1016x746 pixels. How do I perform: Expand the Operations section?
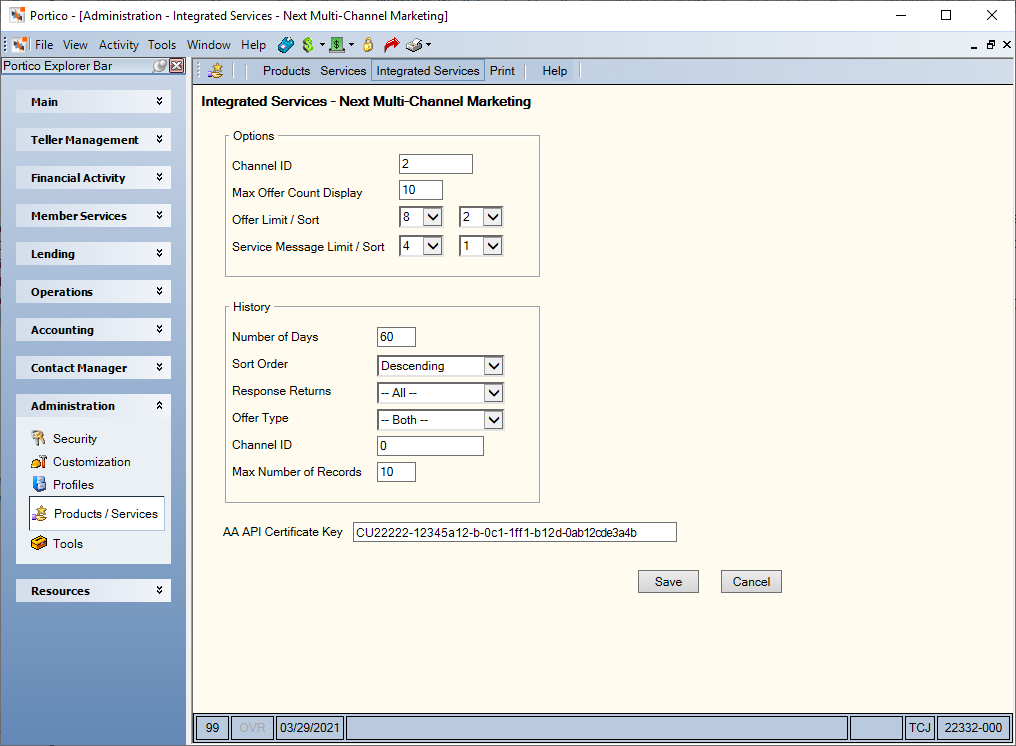[x=93, y=292]
